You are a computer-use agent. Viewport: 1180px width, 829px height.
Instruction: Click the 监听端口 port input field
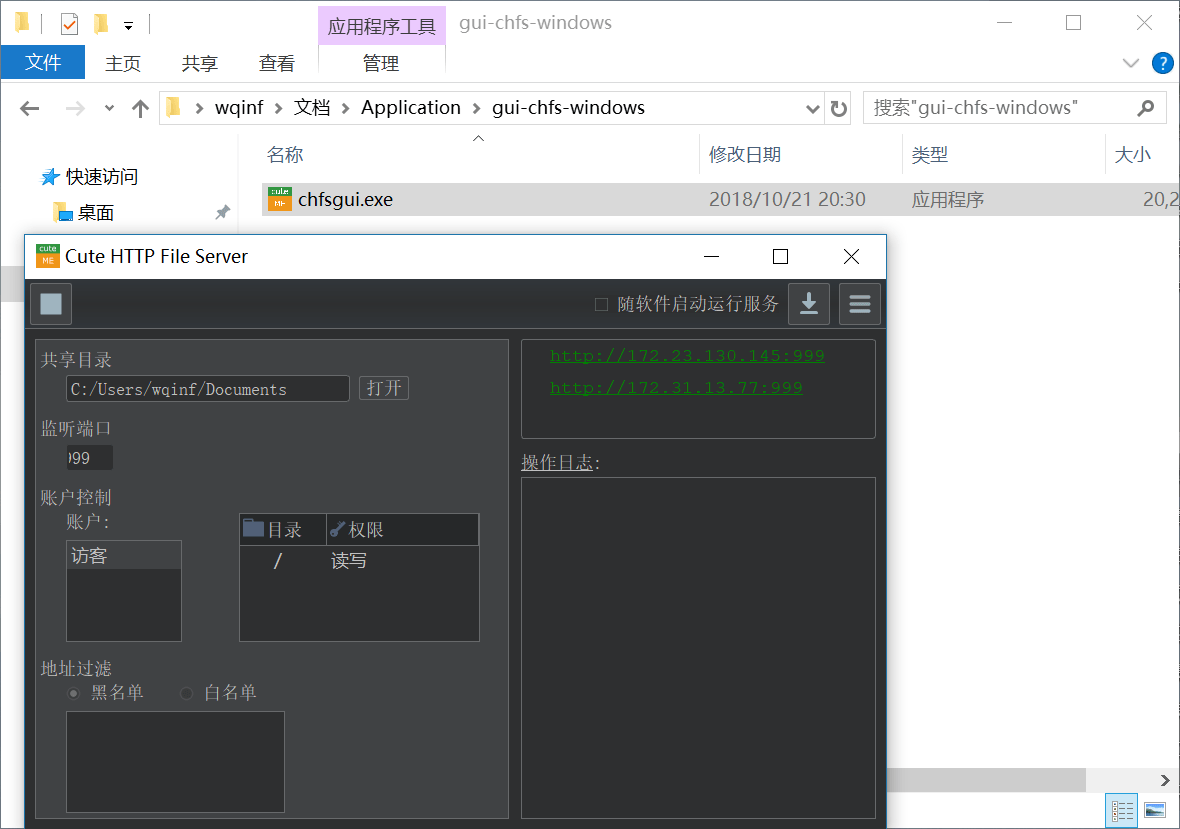point(89,458)
